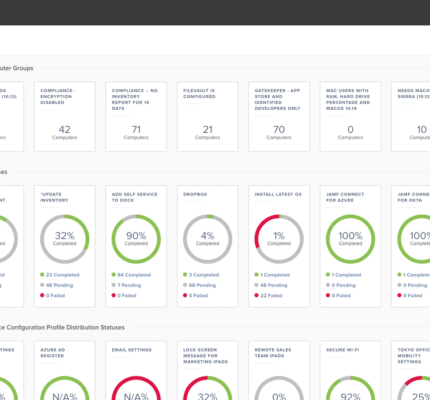View 0 Pending under Jamf Connect for Azure
The image size is (430, 400).
pos(341,285)
